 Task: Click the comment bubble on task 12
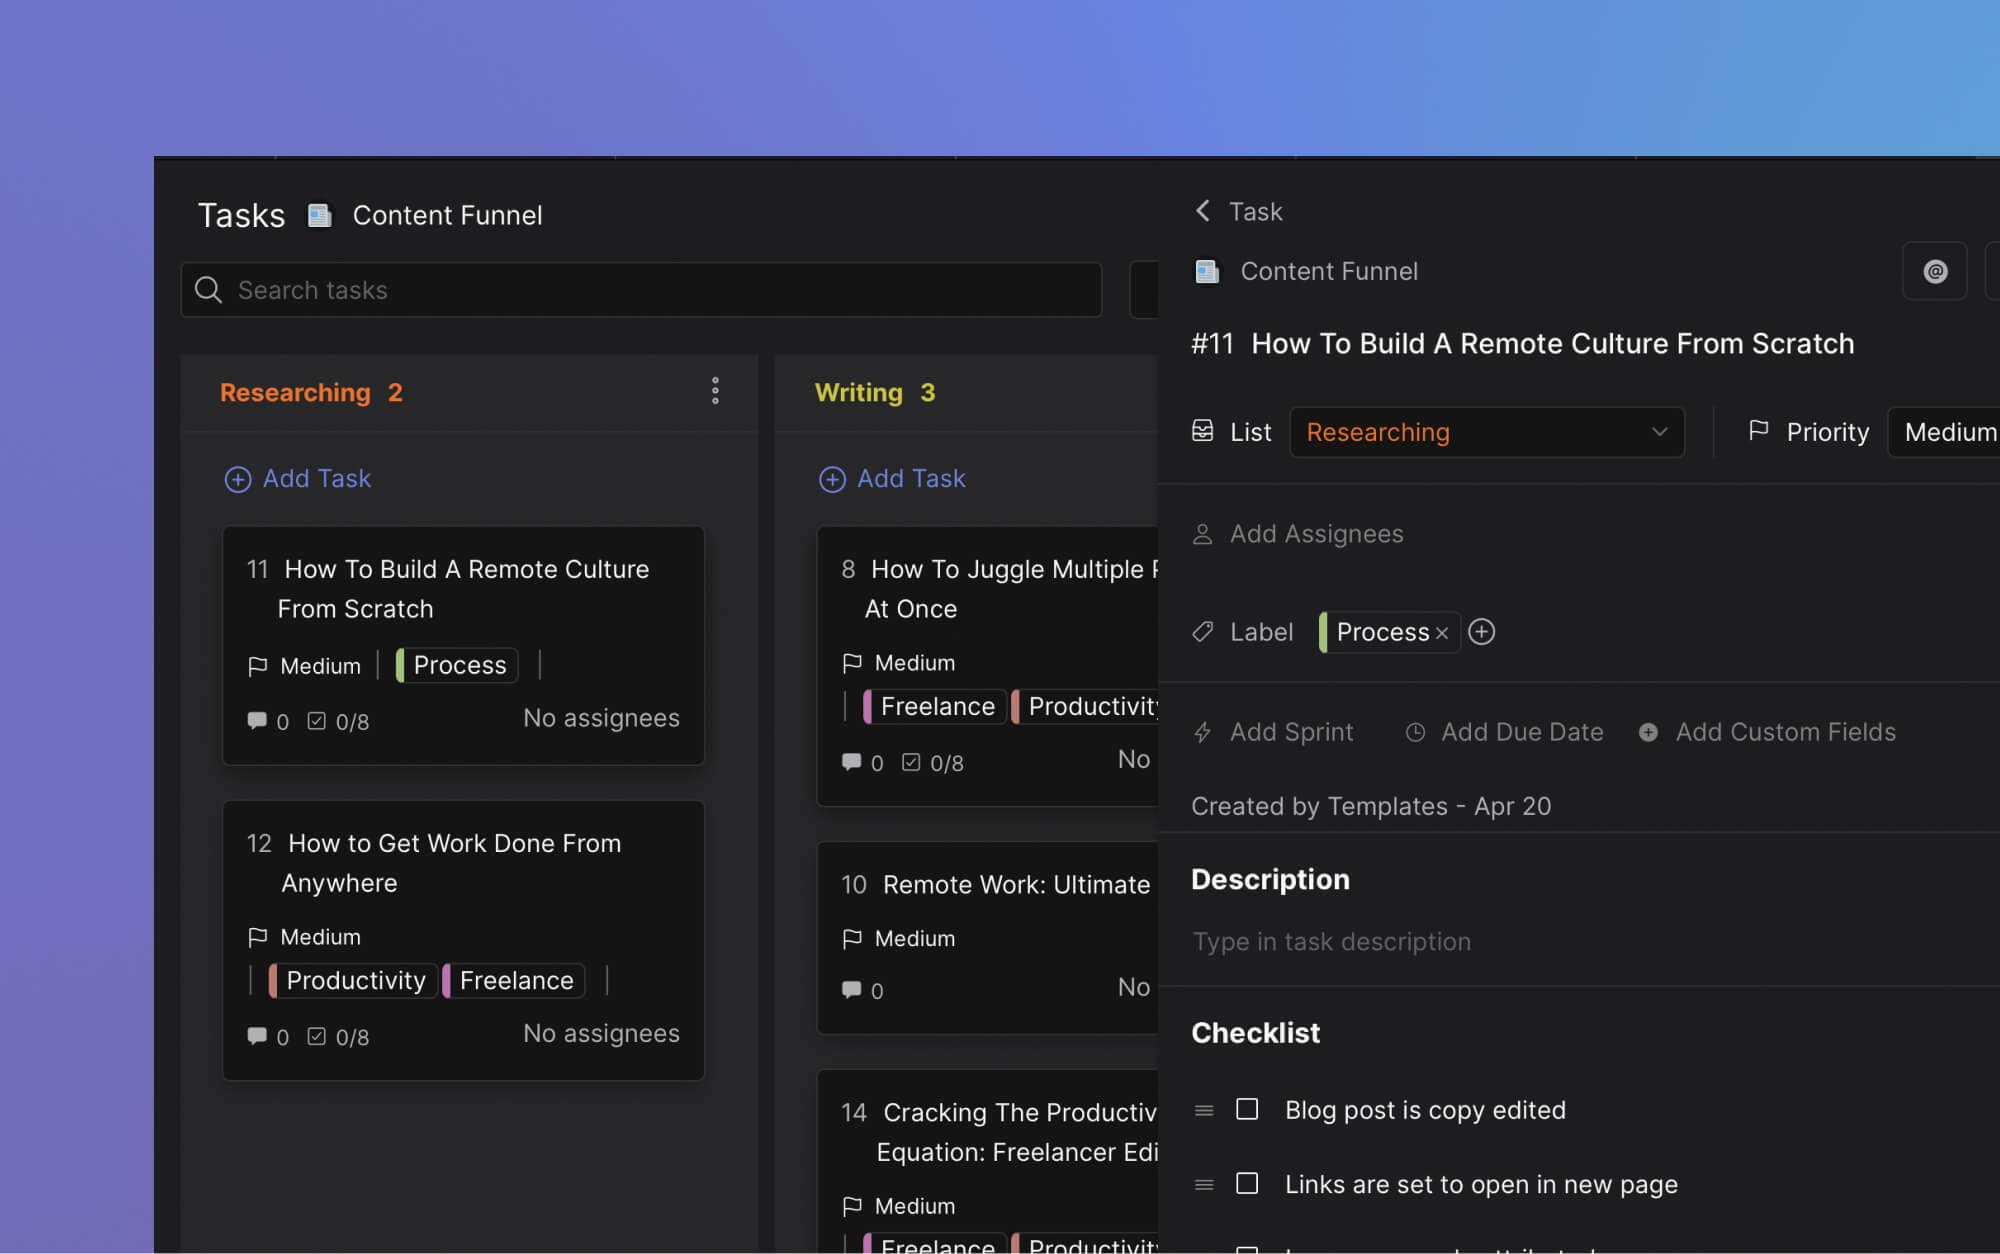(257, 1036)
